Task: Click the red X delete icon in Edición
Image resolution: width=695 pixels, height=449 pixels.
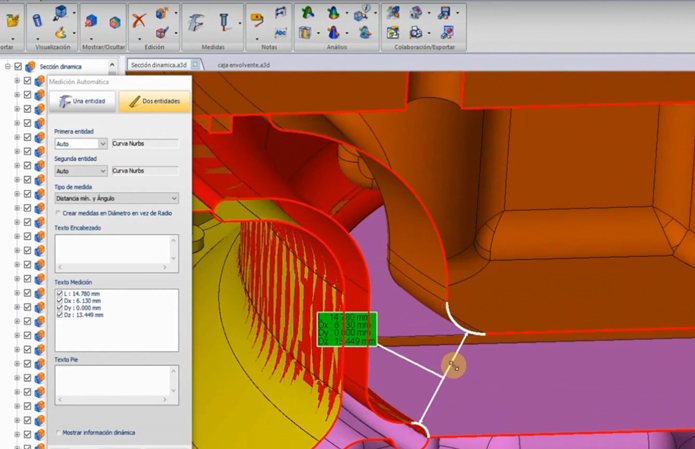Action: [139, 19]
